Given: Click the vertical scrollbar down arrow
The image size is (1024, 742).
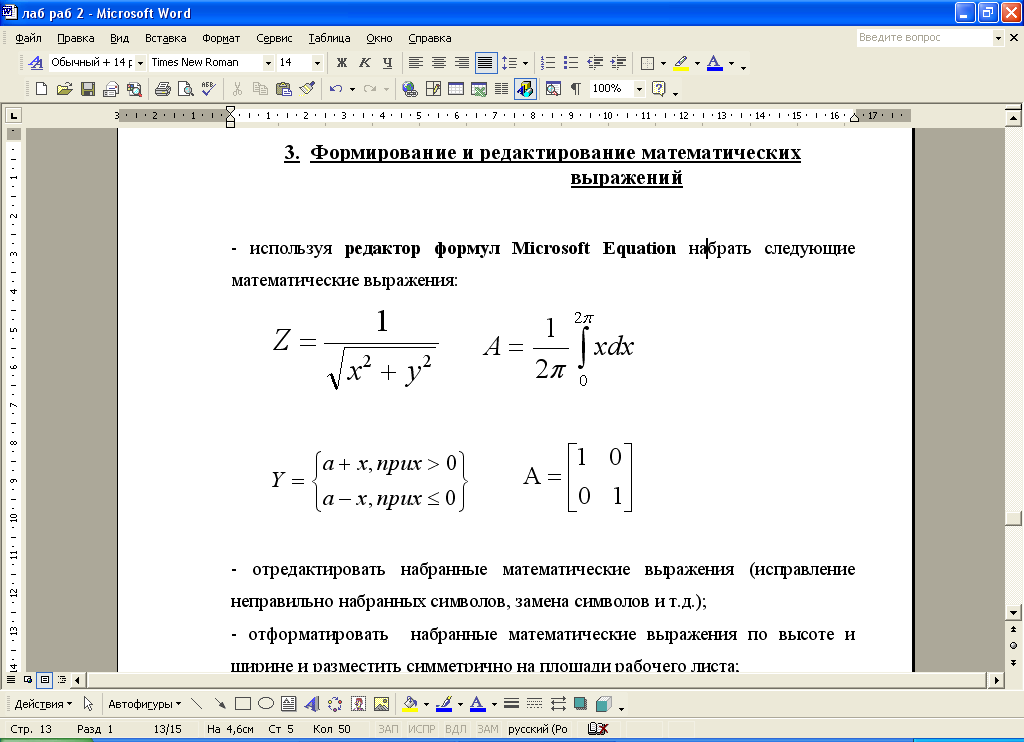Looking at the screenshot, I should pos(1014,613).
